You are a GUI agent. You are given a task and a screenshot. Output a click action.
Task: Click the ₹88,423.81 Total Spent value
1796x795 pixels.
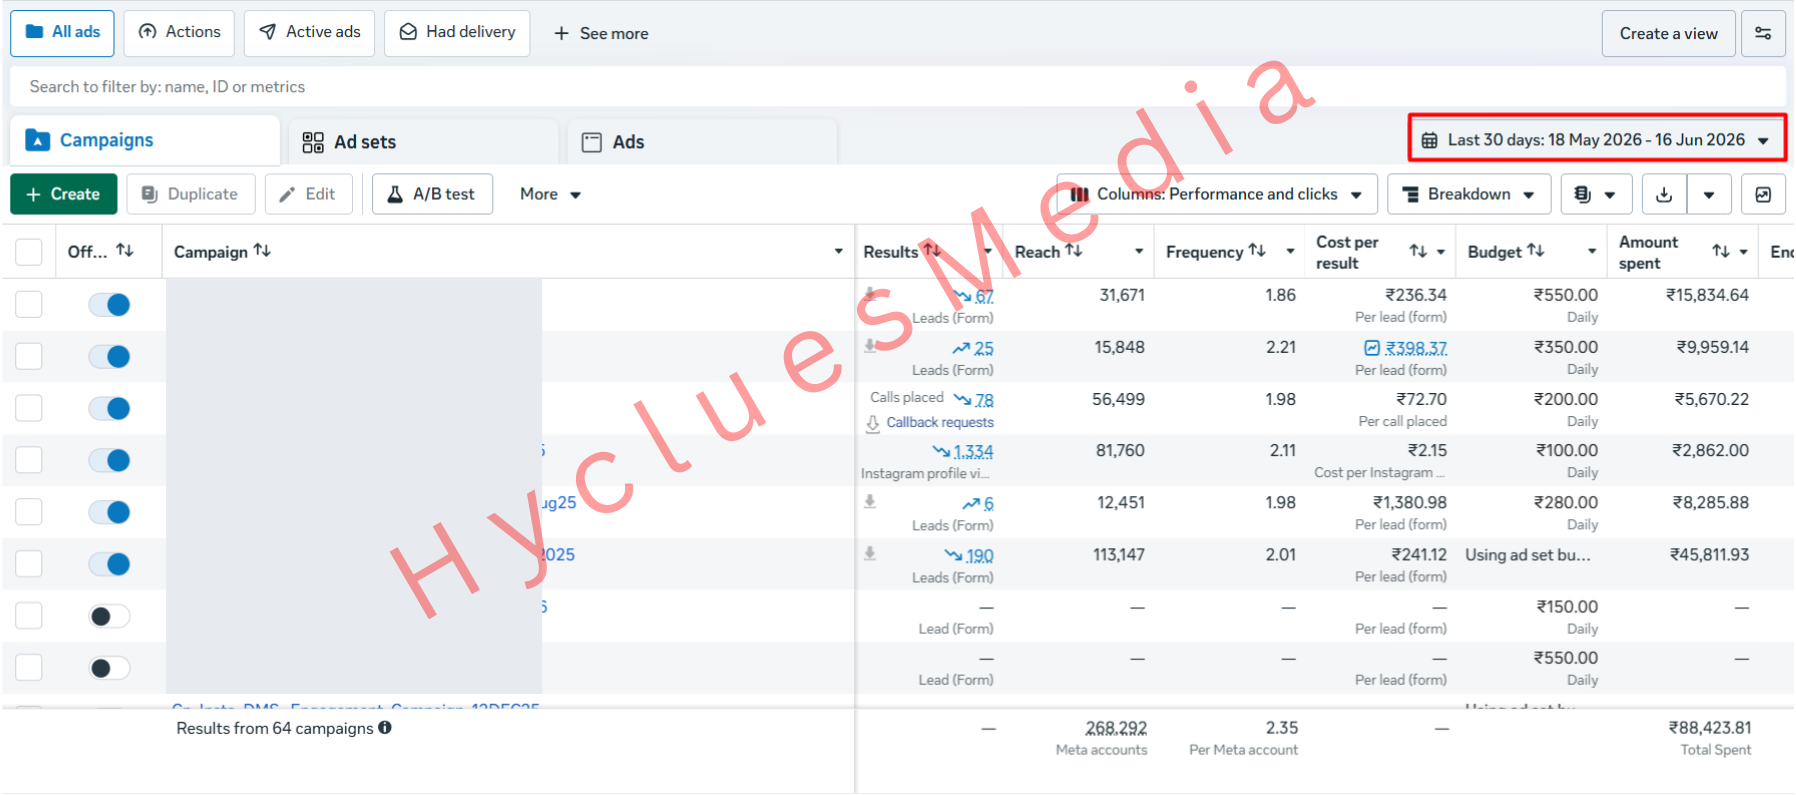[1710, 728]
